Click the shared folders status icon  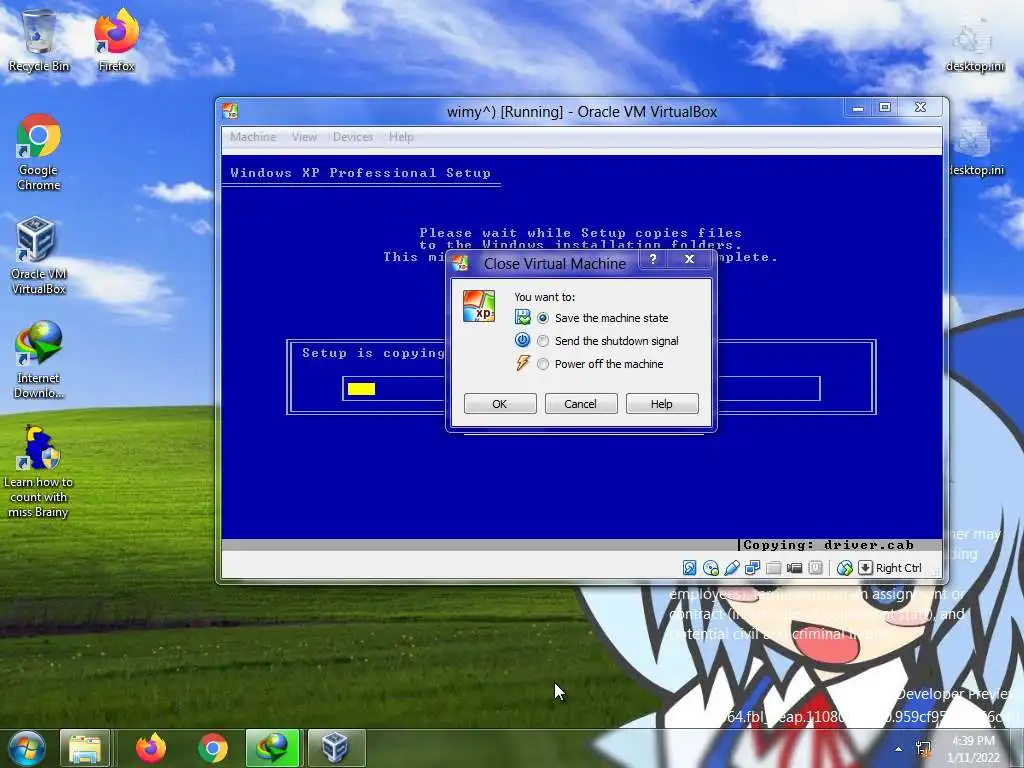pyautogui.click(x=773, y=568)
